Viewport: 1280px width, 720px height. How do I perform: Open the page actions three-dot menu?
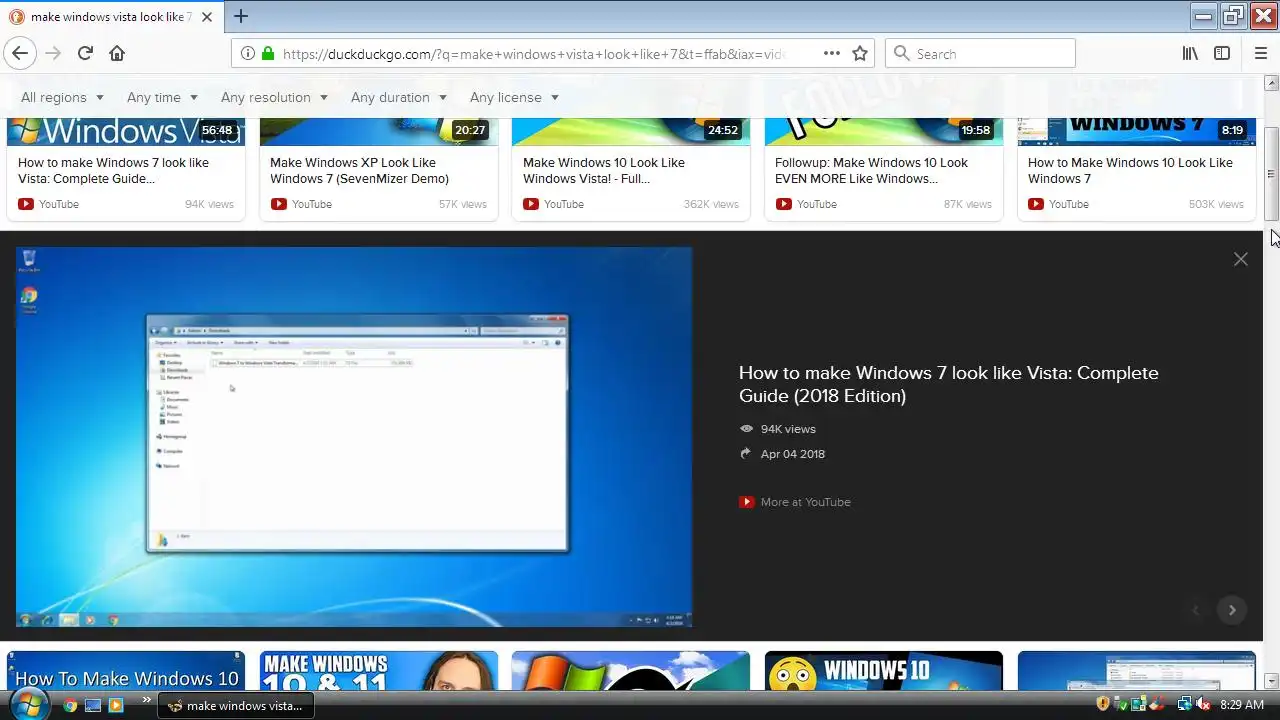pyautogui.click(x=832, y=53)
